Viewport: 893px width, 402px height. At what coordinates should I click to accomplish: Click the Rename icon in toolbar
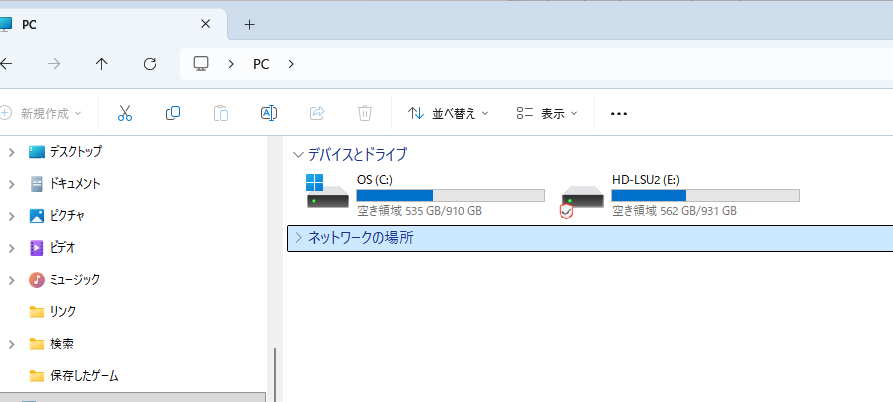[269, 113]
